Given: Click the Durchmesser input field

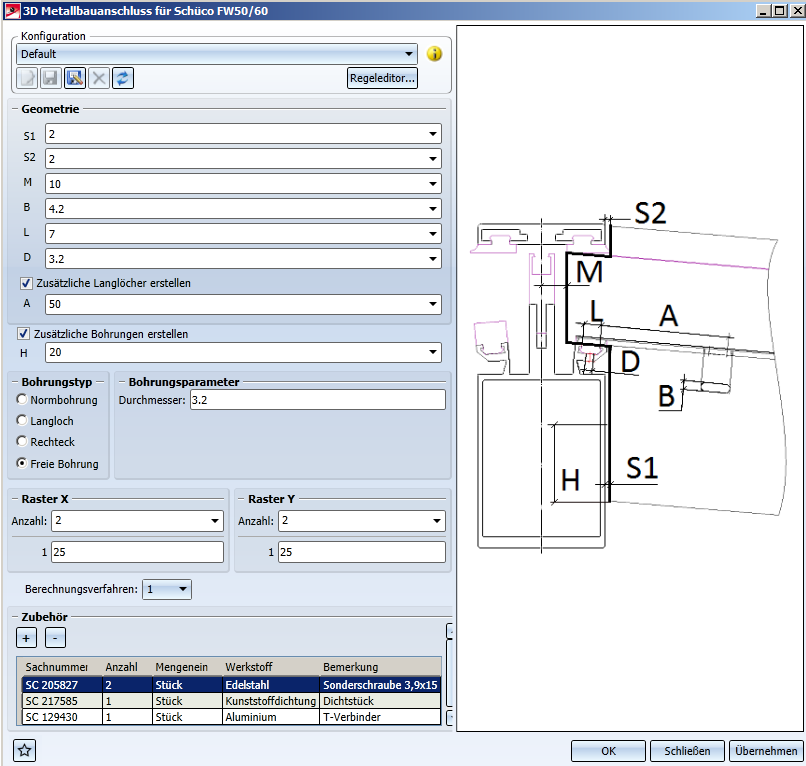Looking at the screenshot, I should (x=318, y=400).
